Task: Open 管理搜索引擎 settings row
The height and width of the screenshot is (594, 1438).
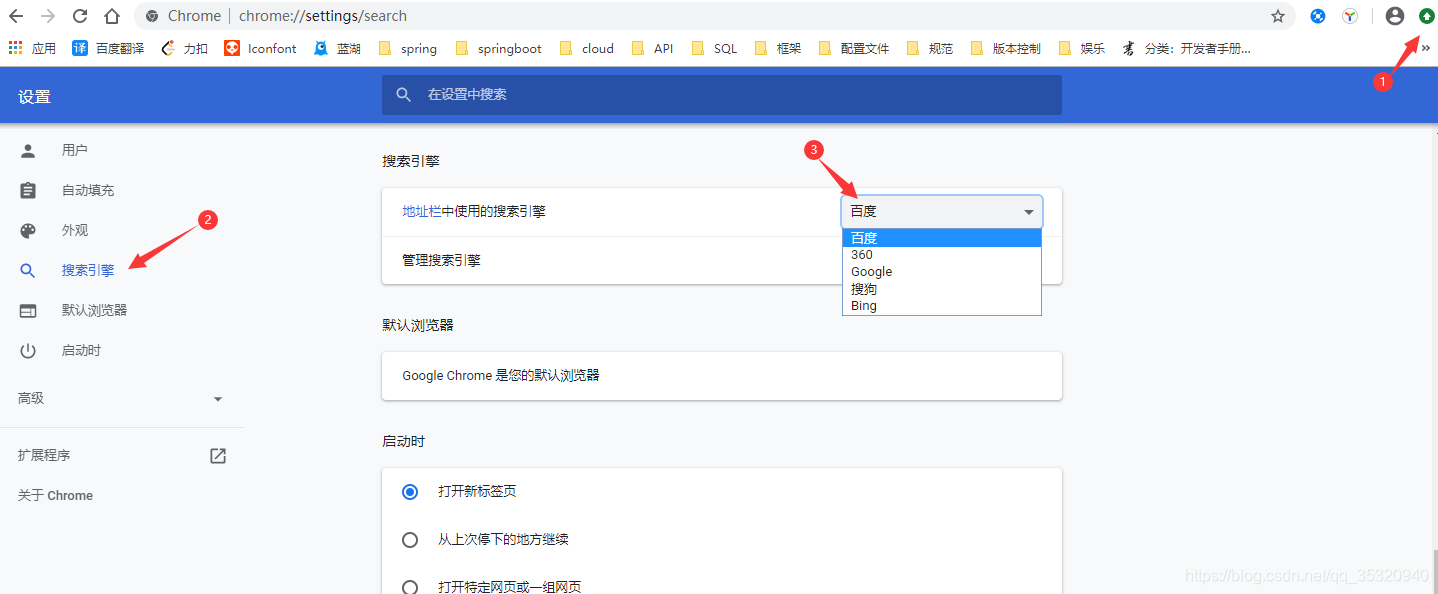Action: tap(722, 260)
